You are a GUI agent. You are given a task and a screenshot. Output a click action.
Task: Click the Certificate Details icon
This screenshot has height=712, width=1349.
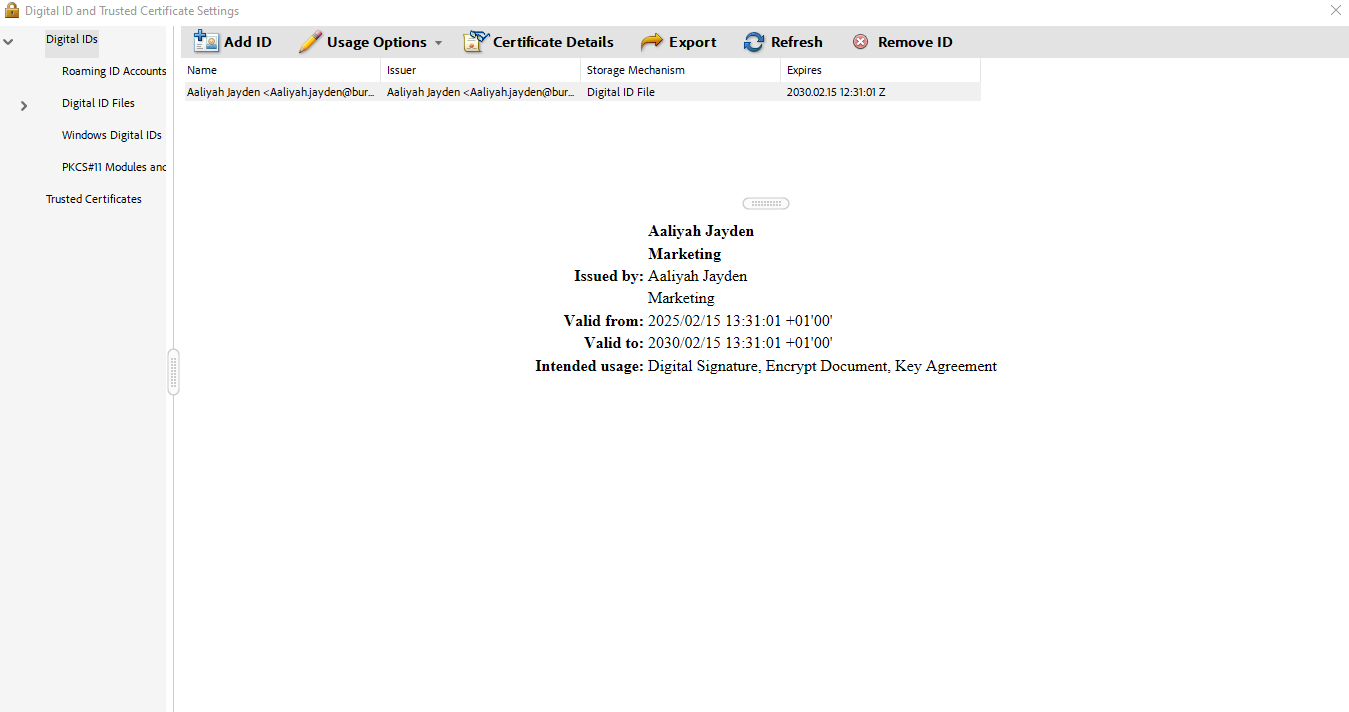[475, 41]
